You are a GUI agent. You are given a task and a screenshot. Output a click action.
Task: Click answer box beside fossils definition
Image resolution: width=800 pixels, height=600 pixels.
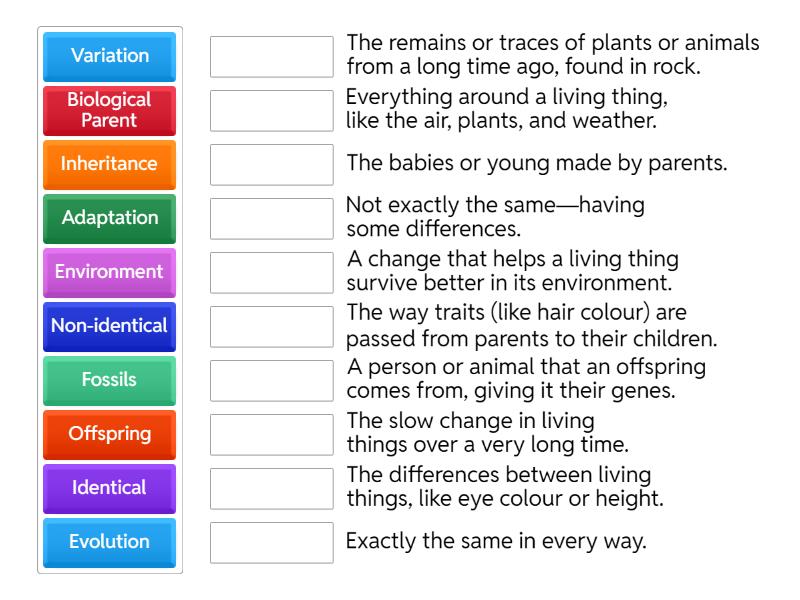coord(272,57)
